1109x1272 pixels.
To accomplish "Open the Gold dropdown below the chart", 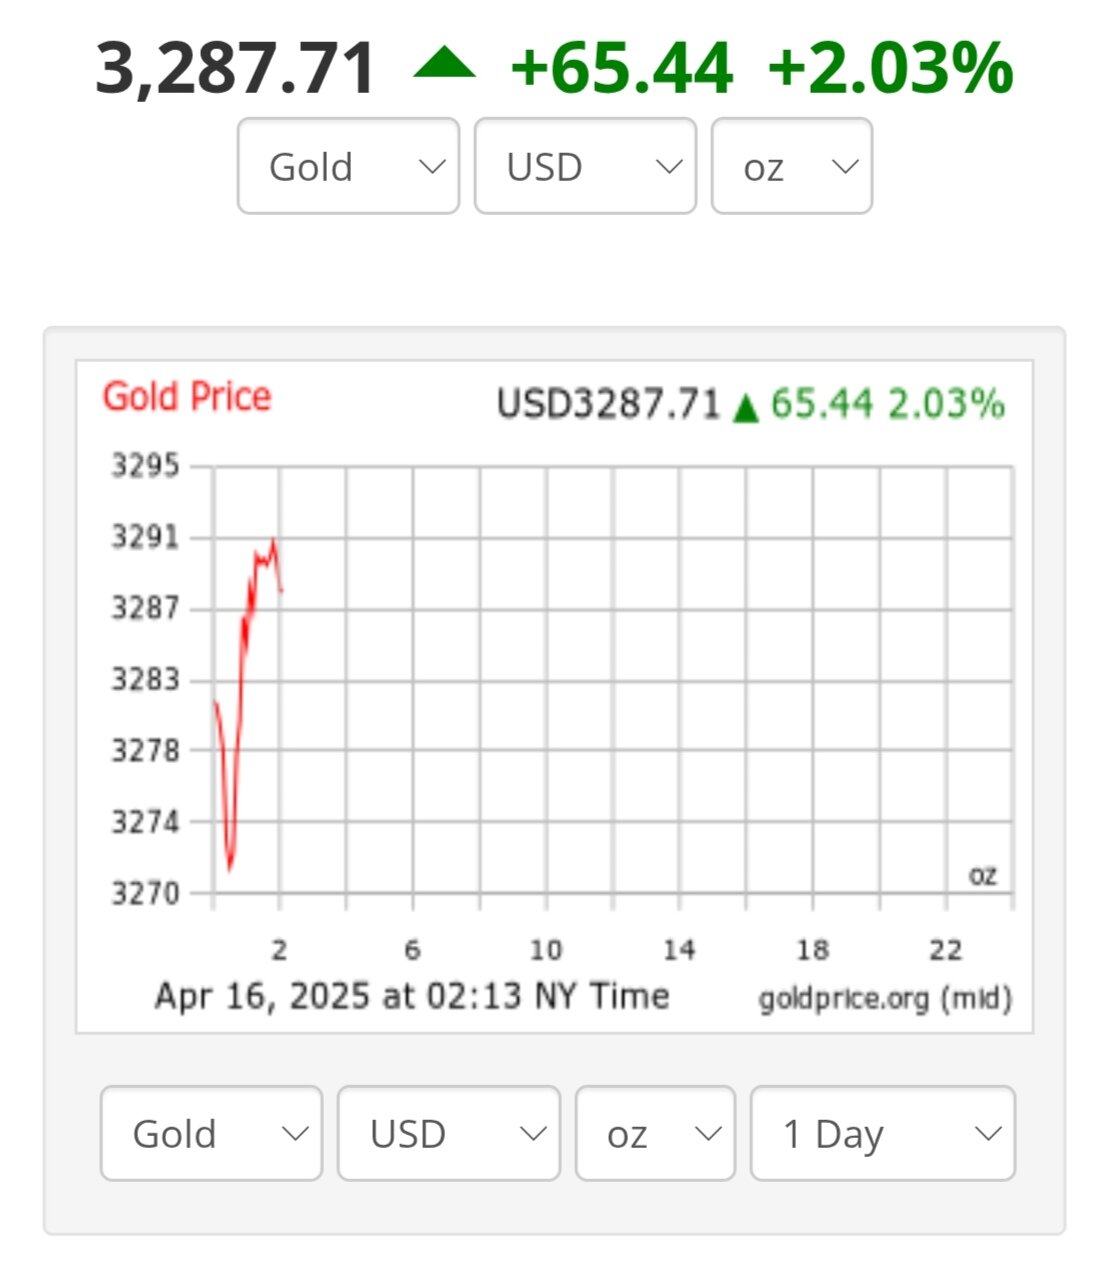I will (211, 1134).
